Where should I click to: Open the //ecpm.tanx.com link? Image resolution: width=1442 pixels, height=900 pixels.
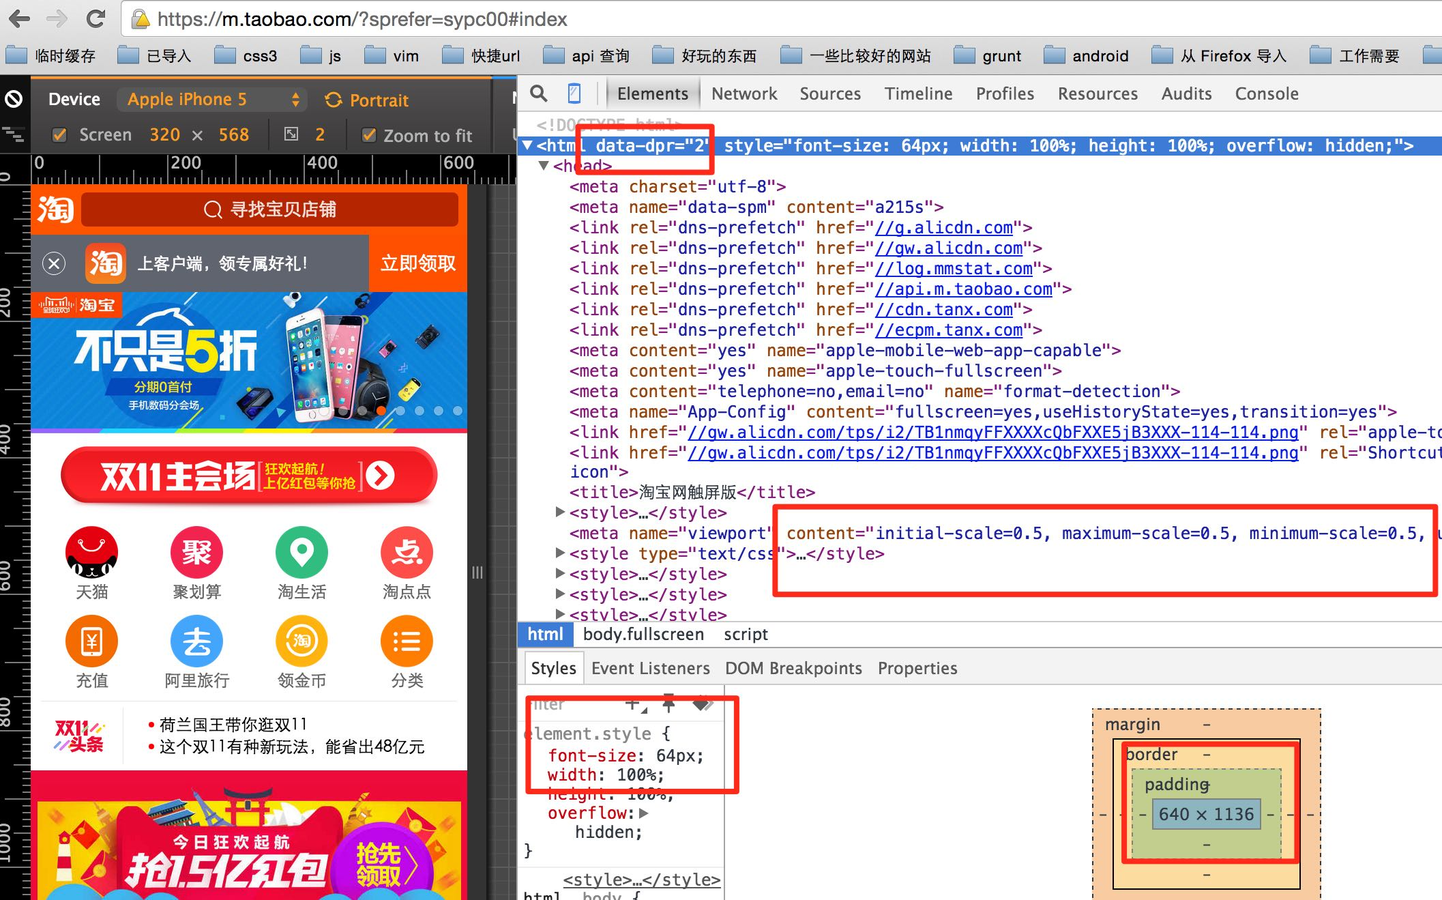tap(949, 330)
